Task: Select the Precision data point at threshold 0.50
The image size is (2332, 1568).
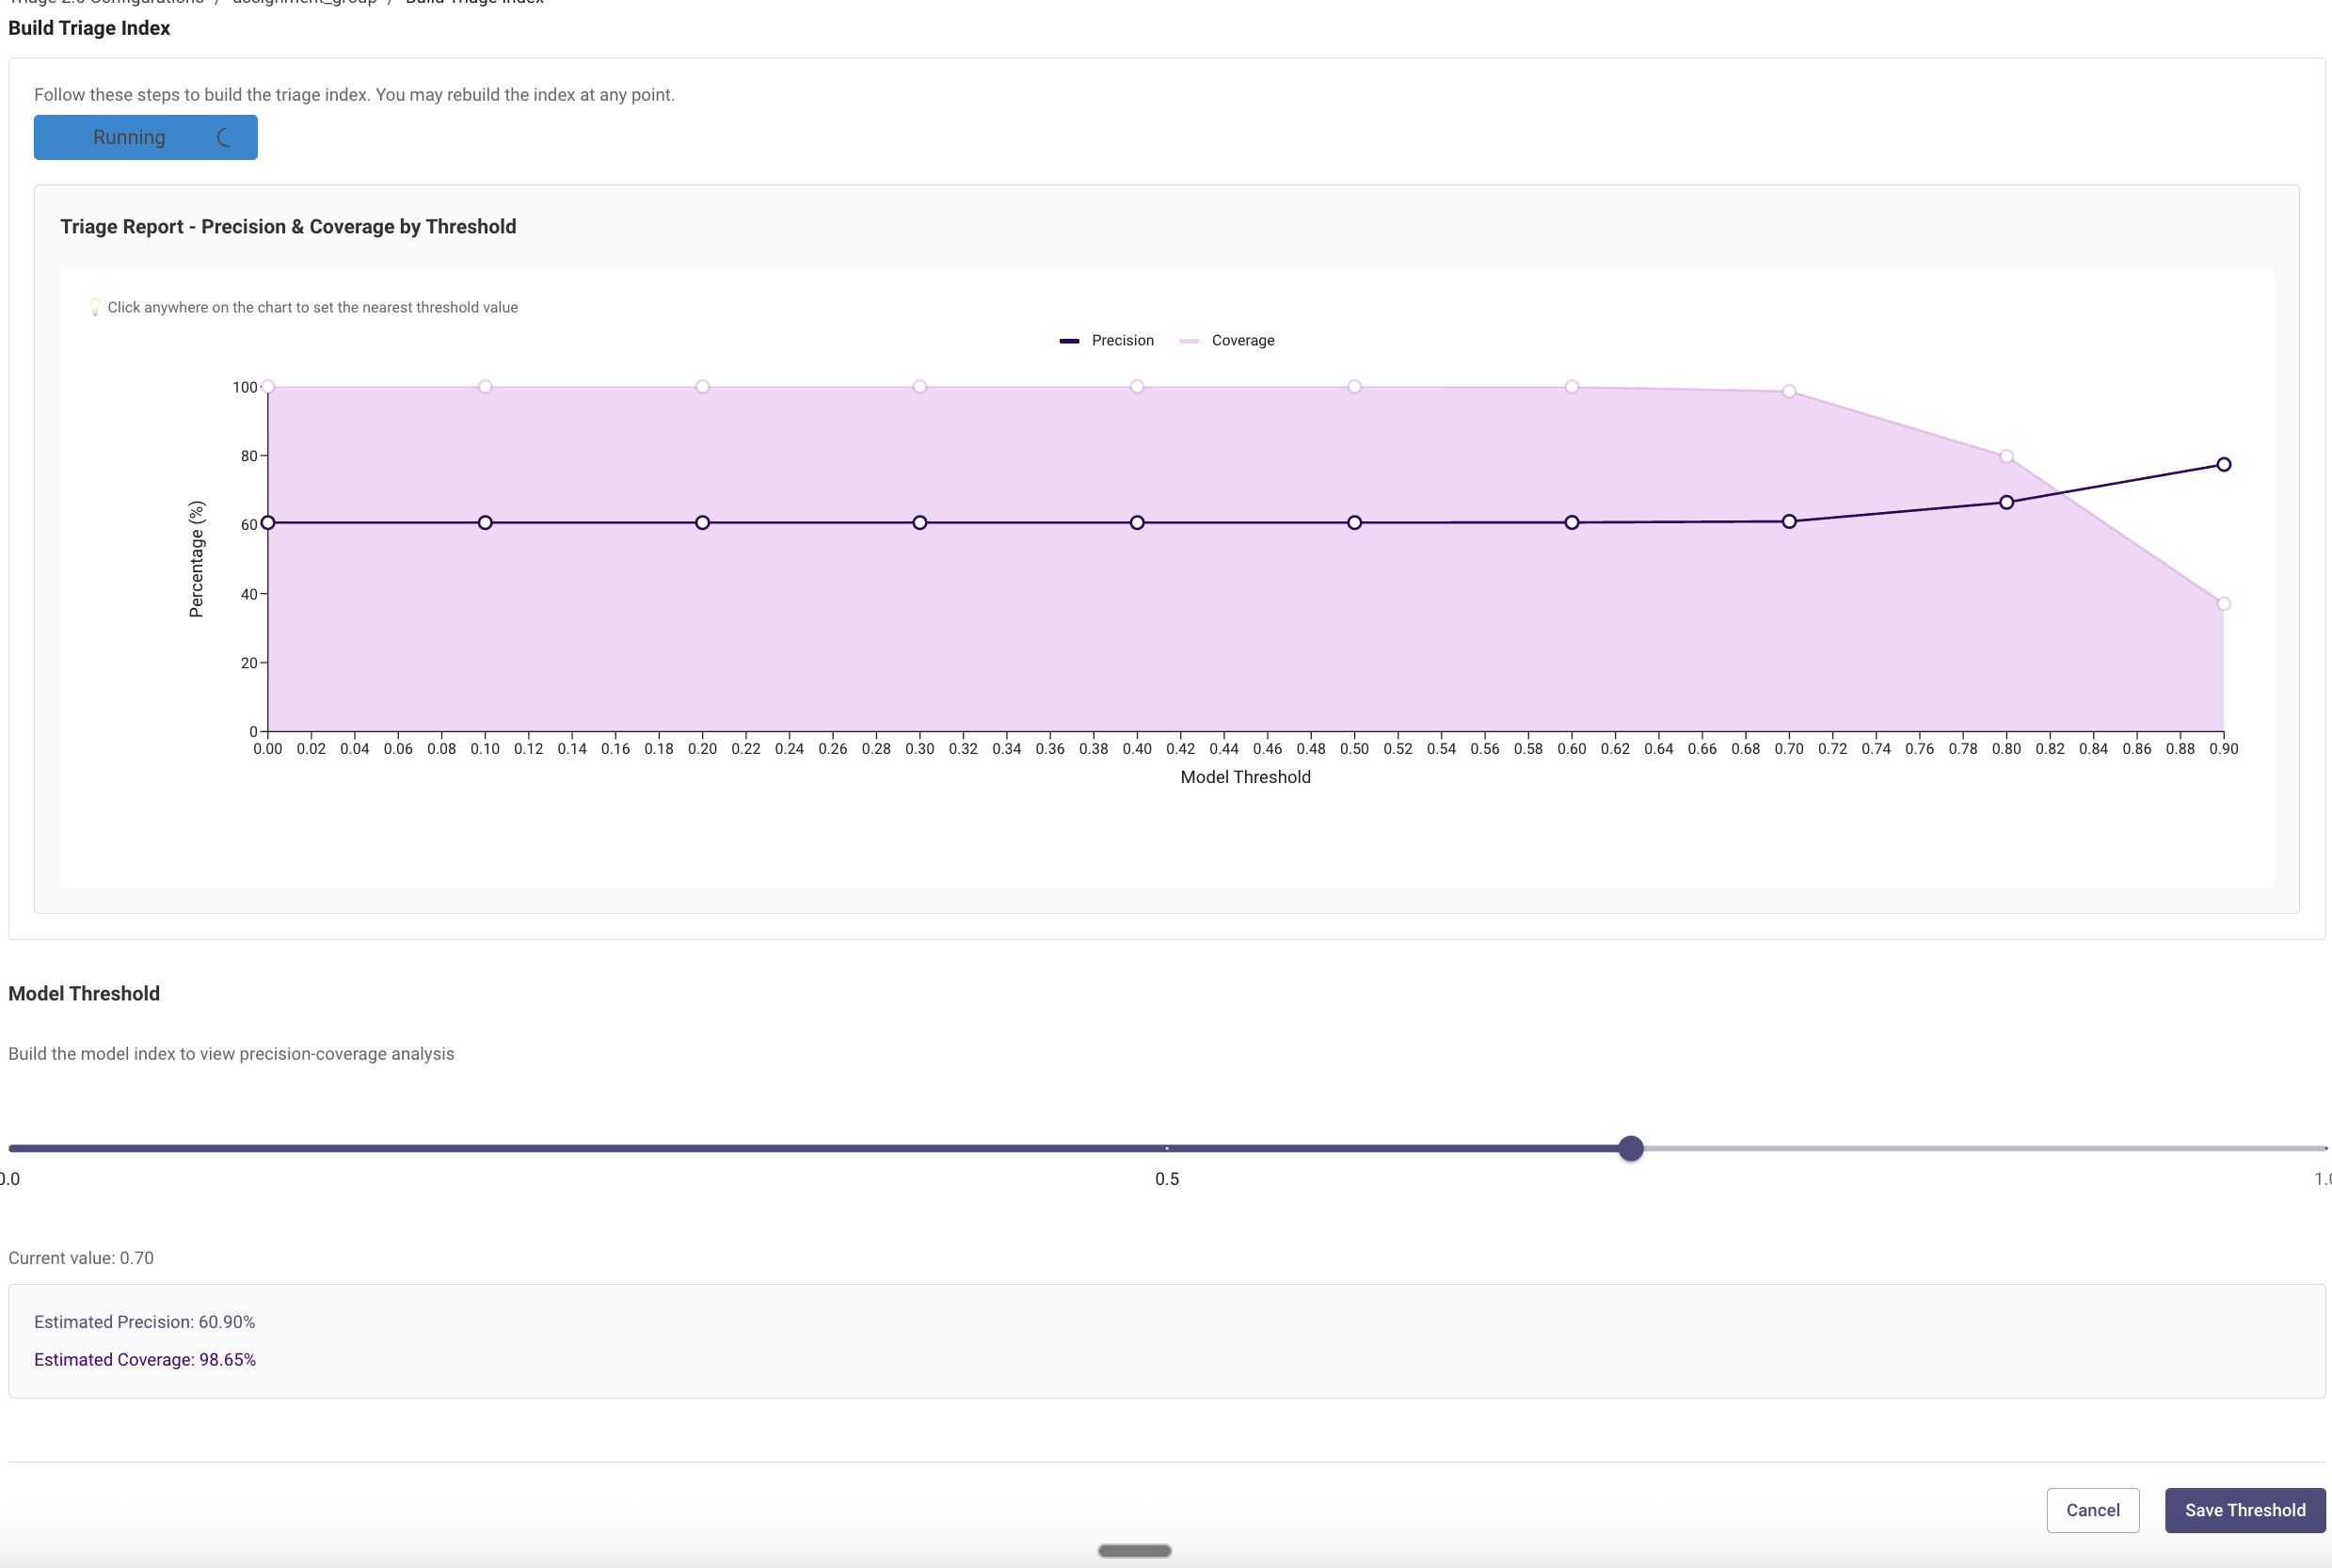Action: click(x=1354, y=523)
